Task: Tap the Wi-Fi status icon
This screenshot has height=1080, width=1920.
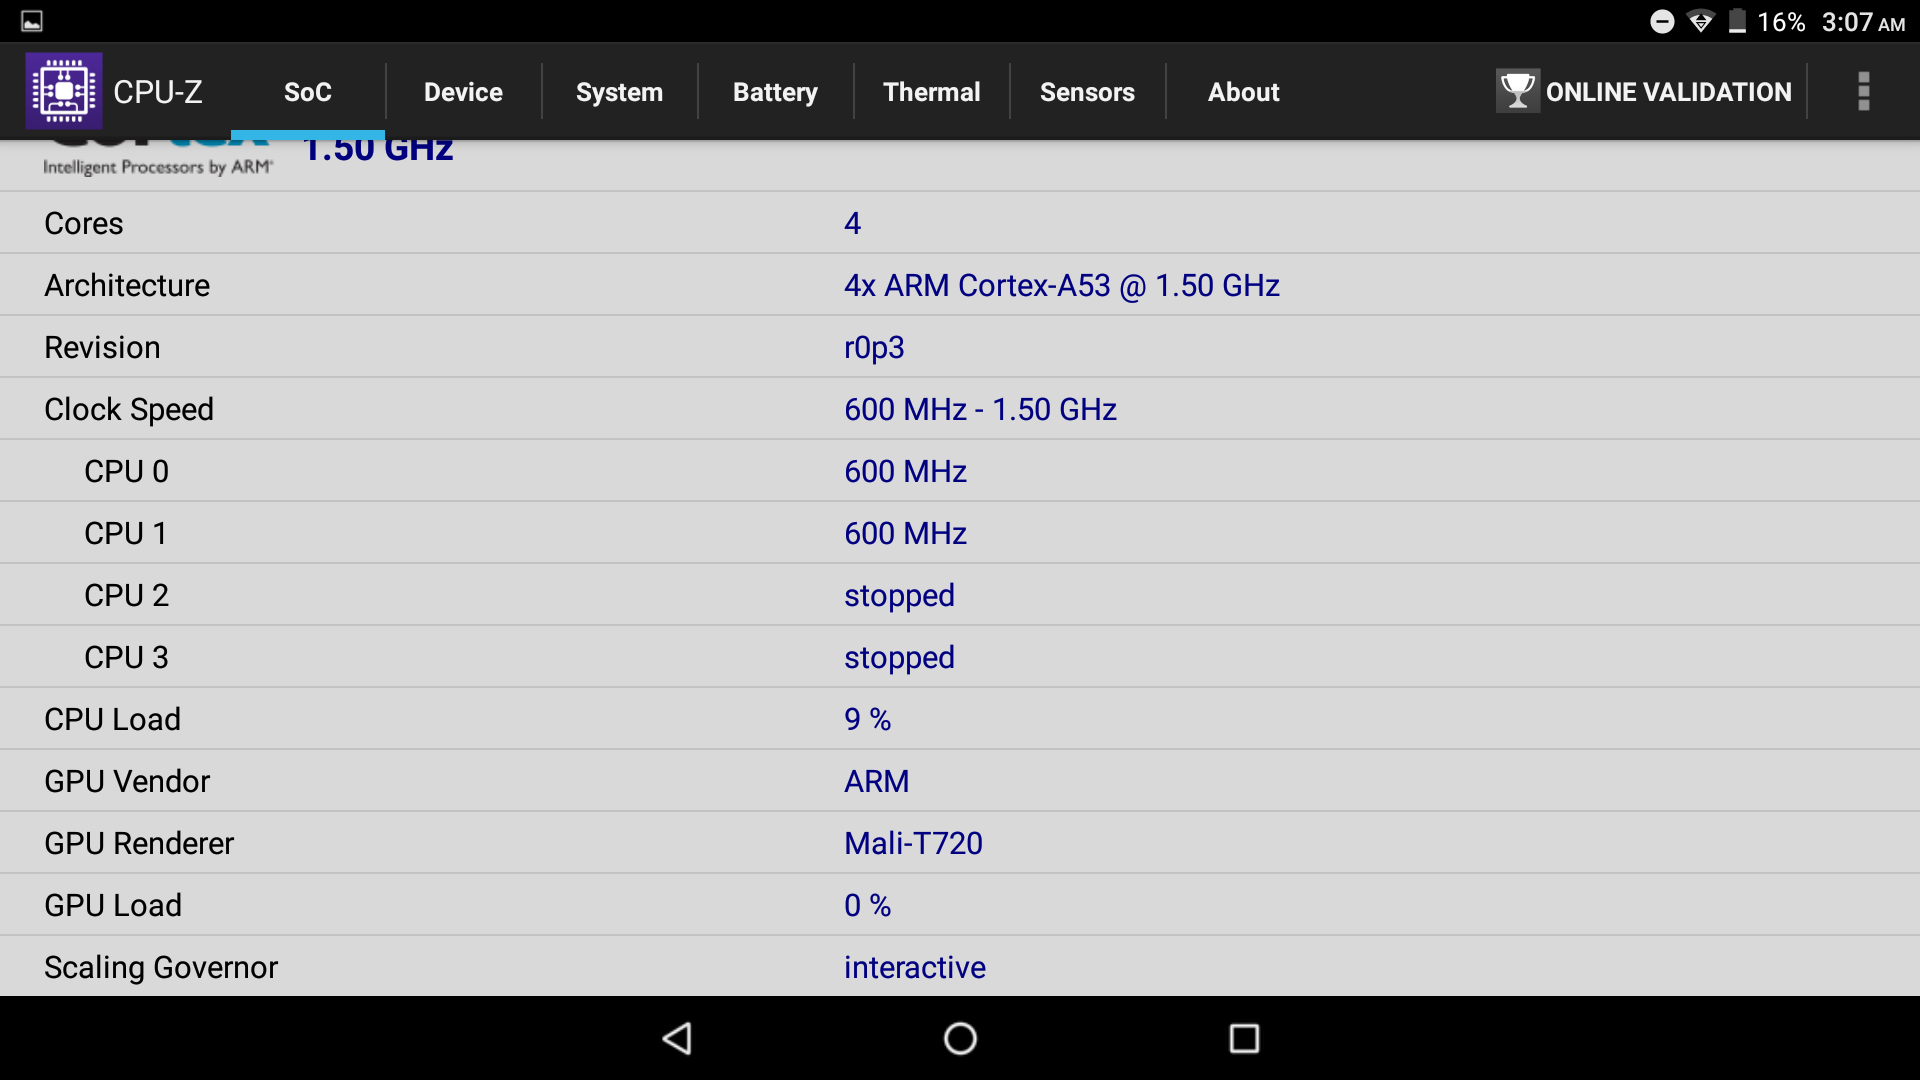Action: tap(1701, 21)
